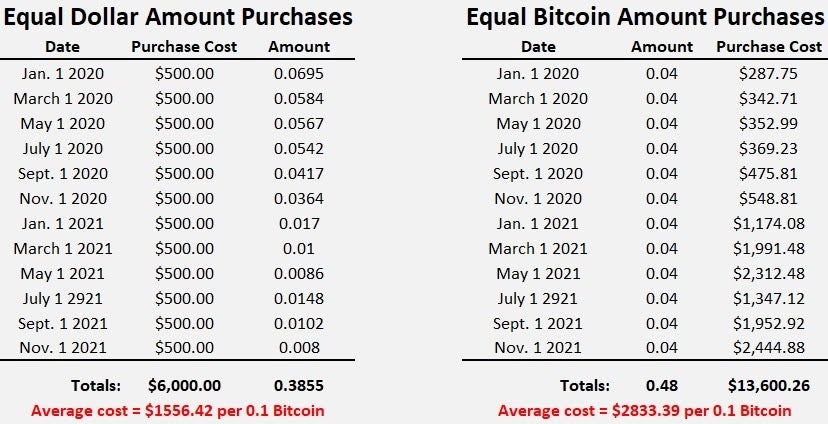Click the $6,000.00 total purchase cost
This screenshot has width=828, height=424.
point(184,385)
